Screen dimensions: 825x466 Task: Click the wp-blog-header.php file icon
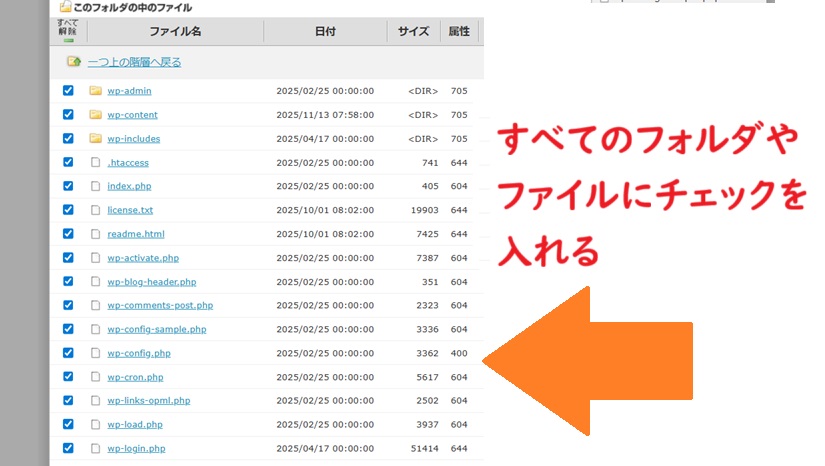95,281
